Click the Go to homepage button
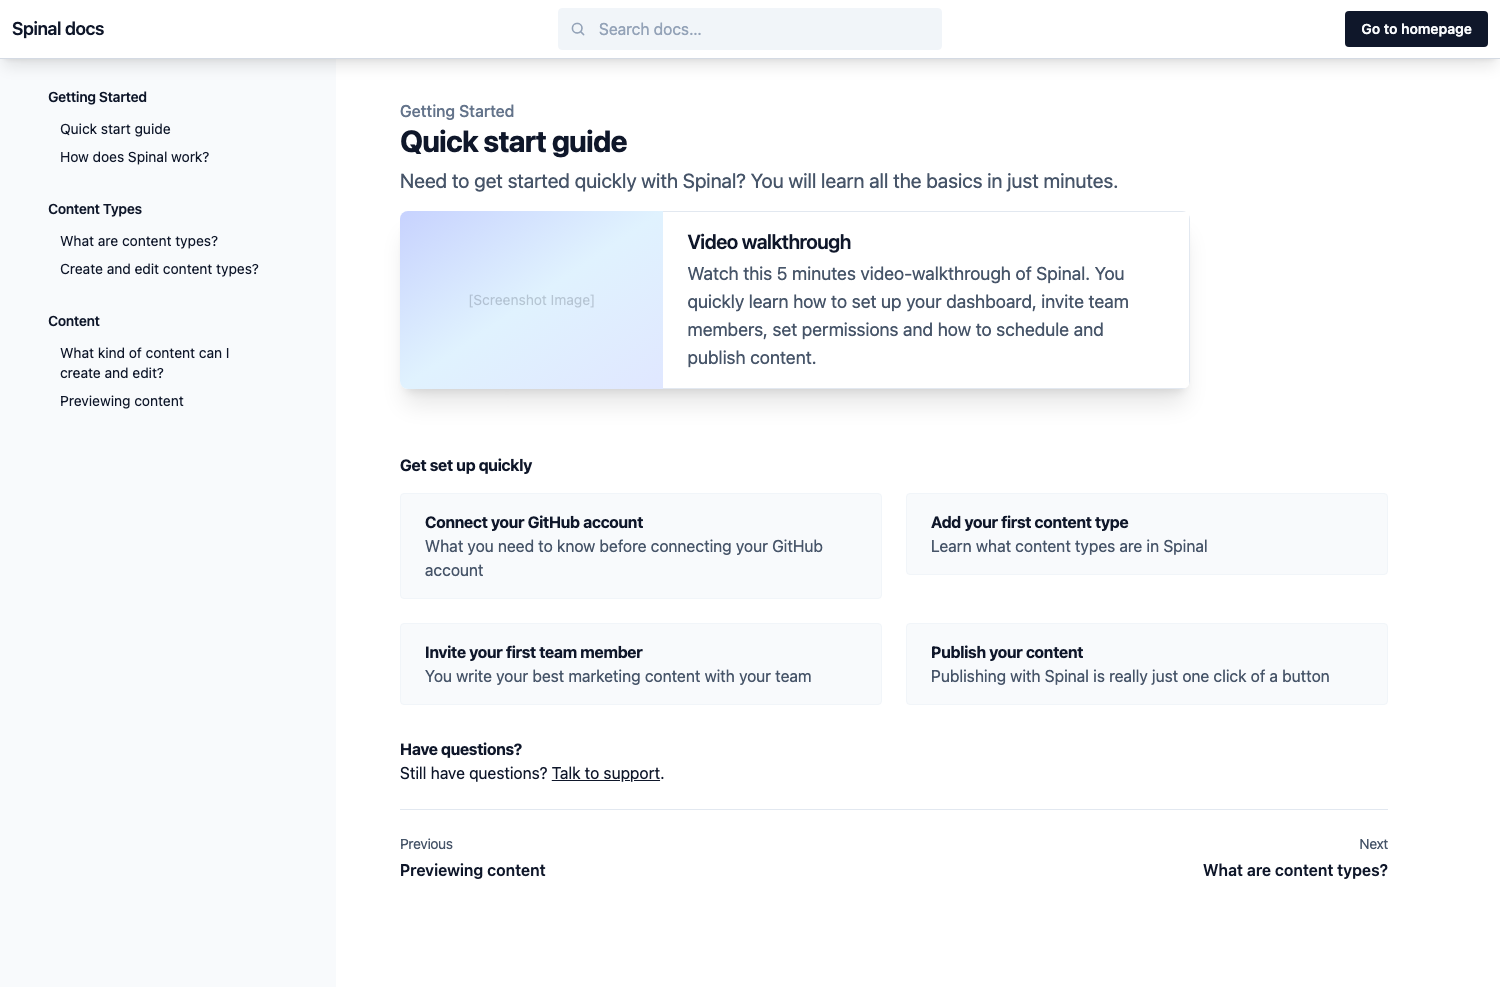The width and height of the screenshot is (1500, 1000). pyautogui.click(x=1416, y=29)
